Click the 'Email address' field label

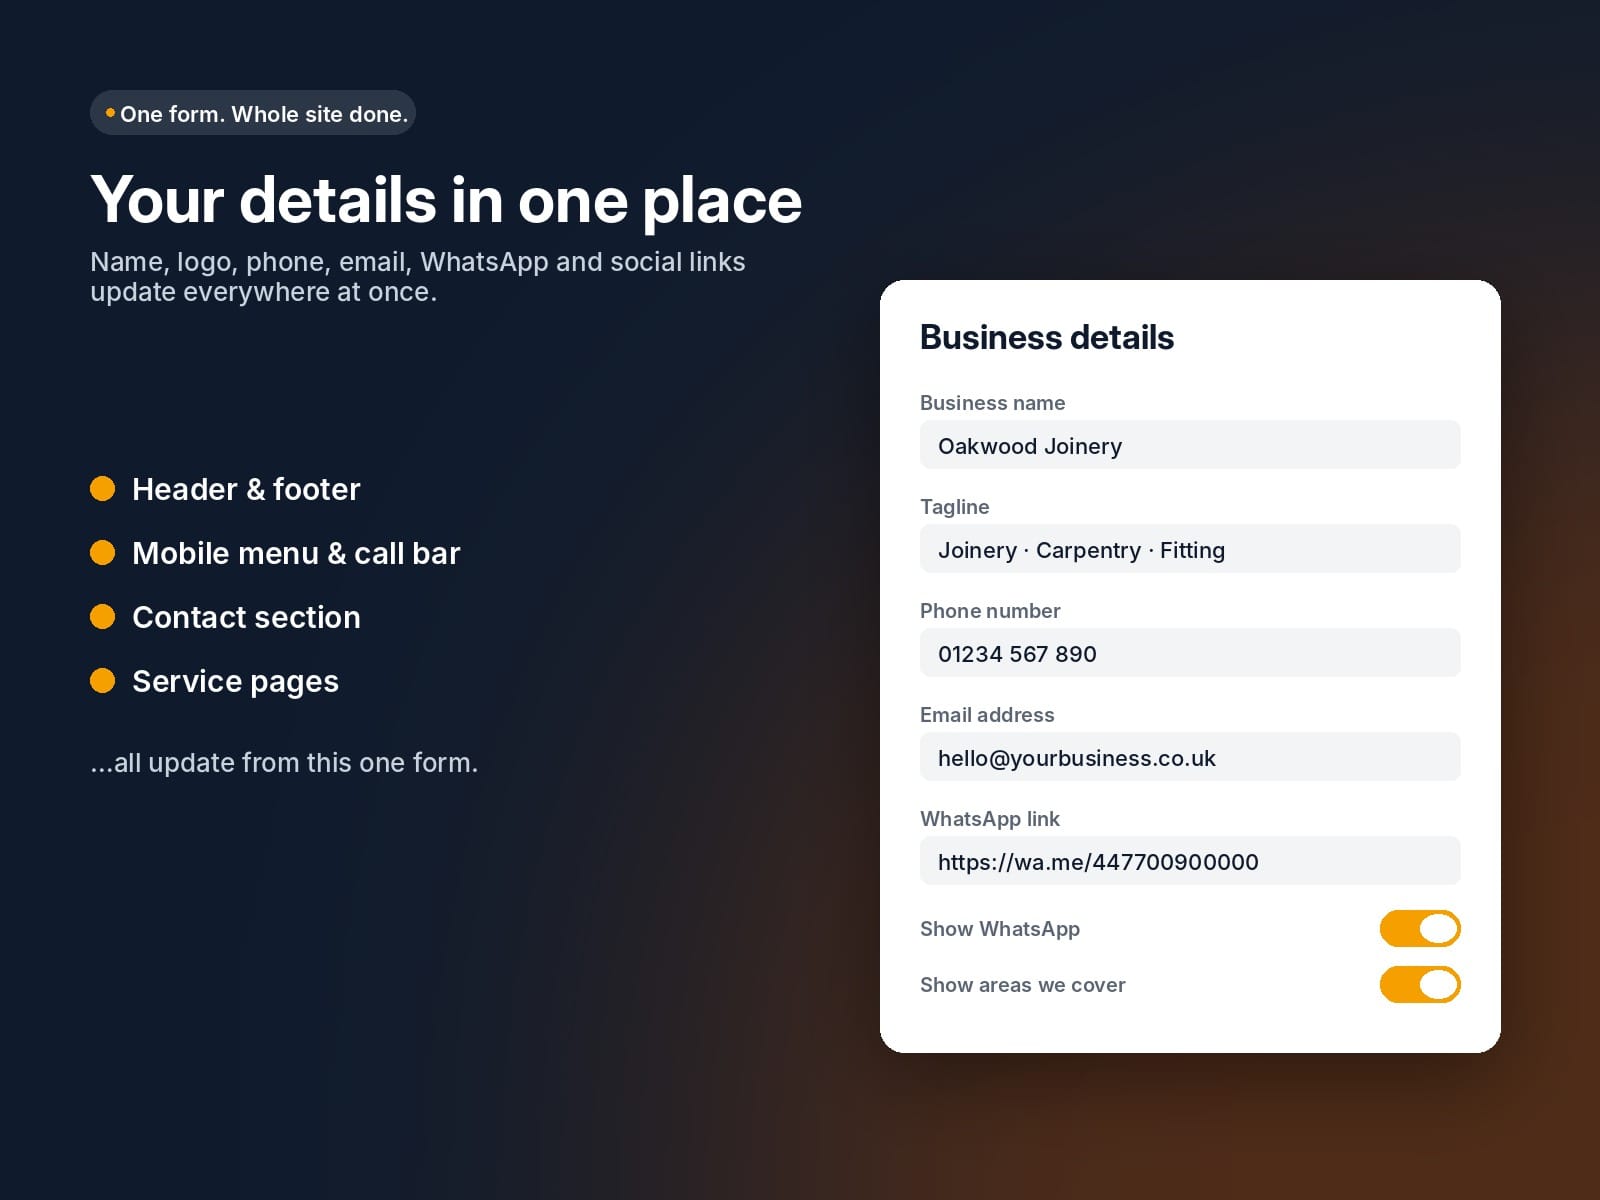(x=987, y=715)
